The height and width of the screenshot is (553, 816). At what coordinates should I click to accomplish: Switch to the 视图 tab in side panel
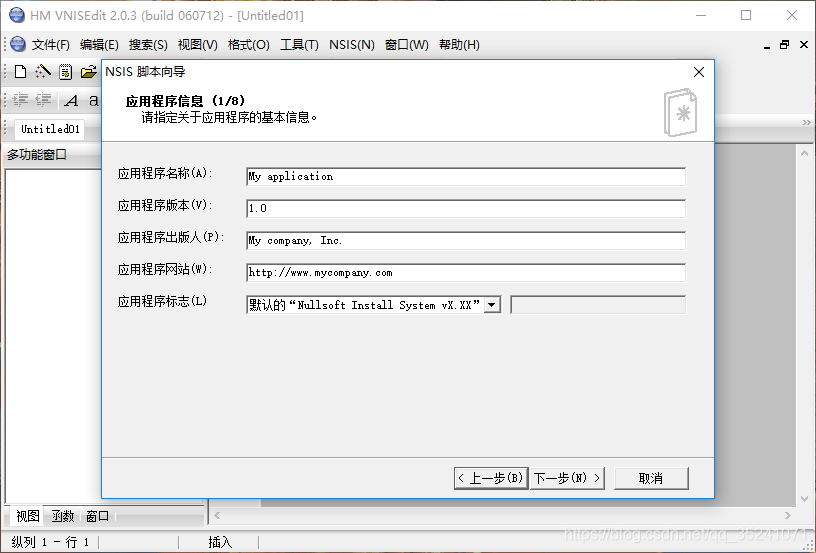27,516
